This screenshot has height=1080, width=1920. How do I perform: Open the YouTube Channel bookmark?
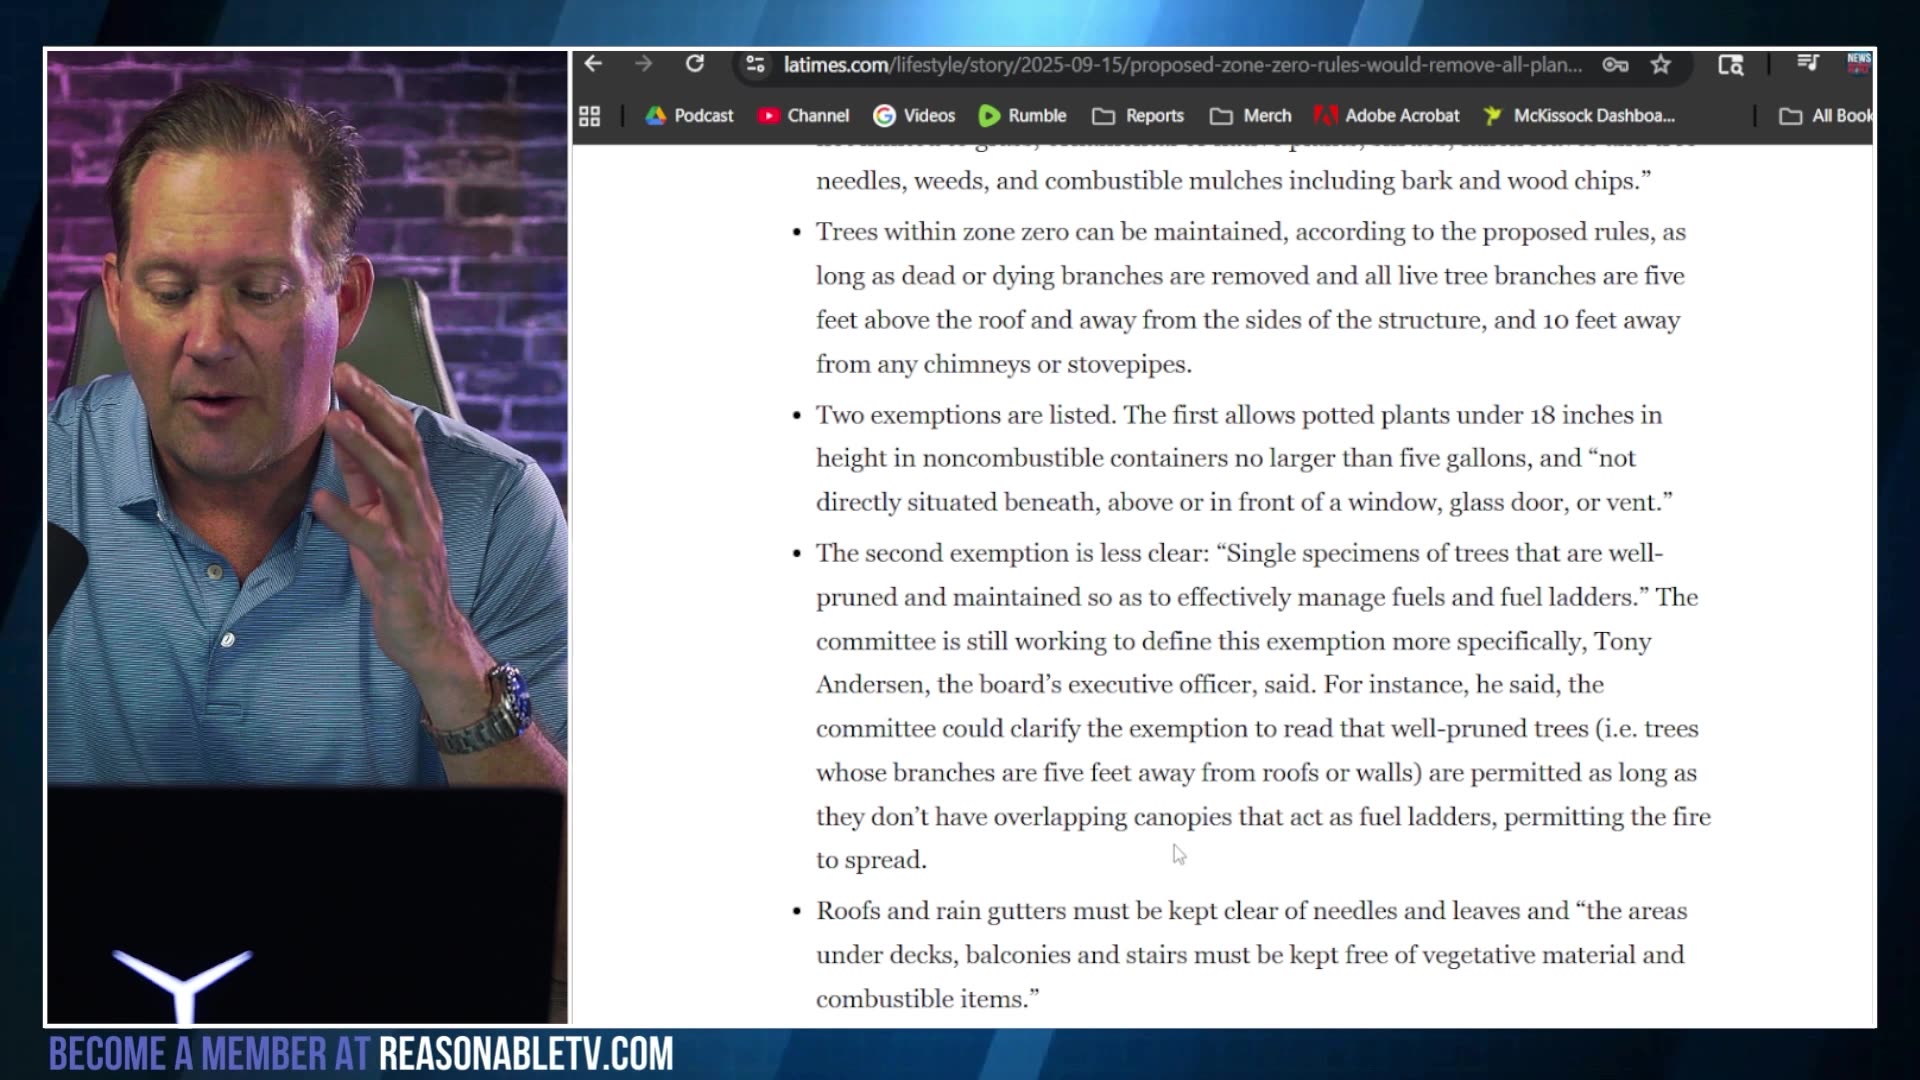pos(803,116)
